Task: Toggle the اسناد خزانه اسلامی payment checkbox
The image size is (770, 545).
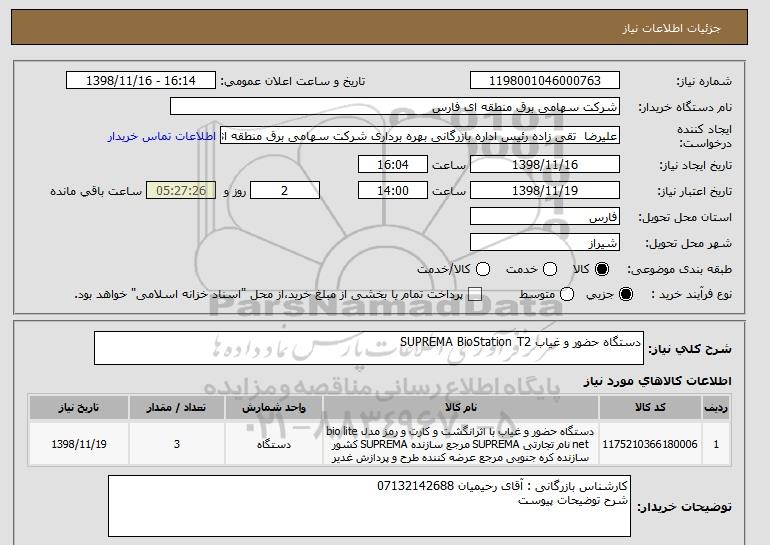Action: tap(475, 295)
